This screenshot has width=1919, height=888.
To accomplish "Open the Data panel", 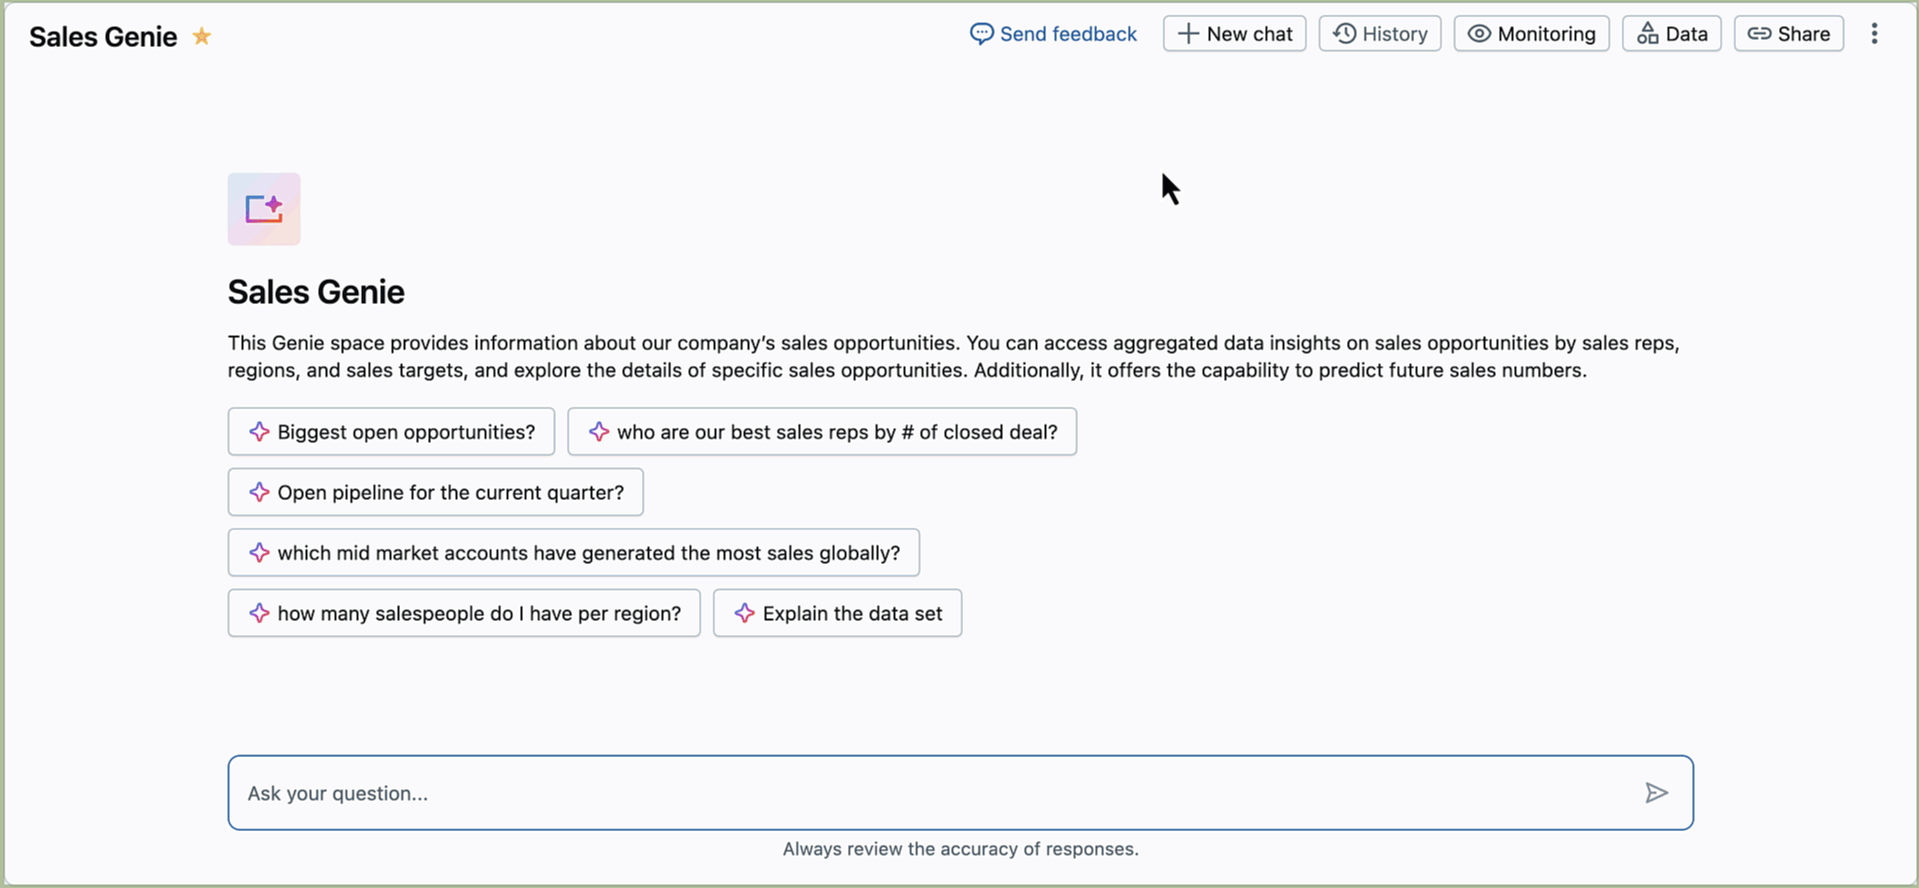I will coord(1671,34).
